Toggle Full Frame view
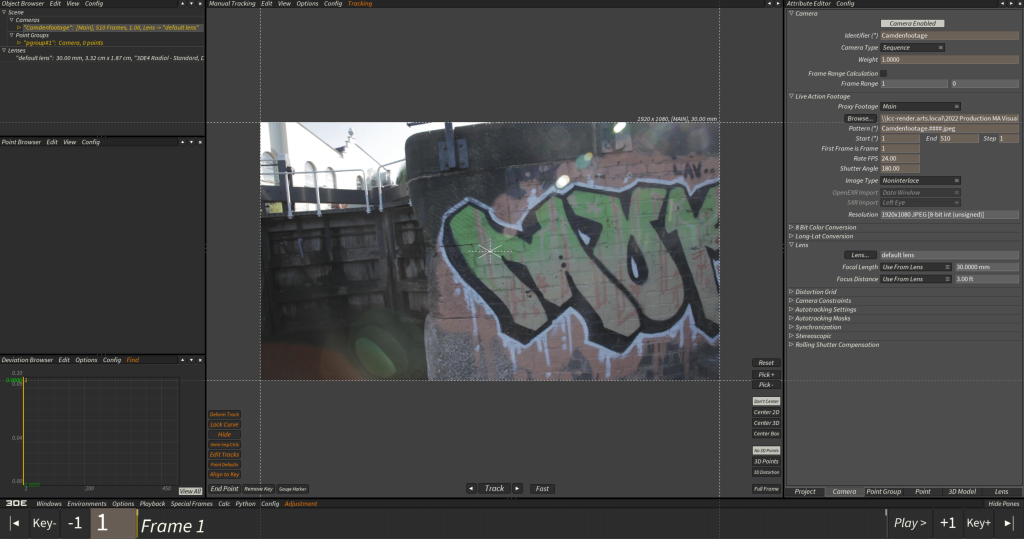The width and height of the screenshot is (1024, 539). [766, 489]
